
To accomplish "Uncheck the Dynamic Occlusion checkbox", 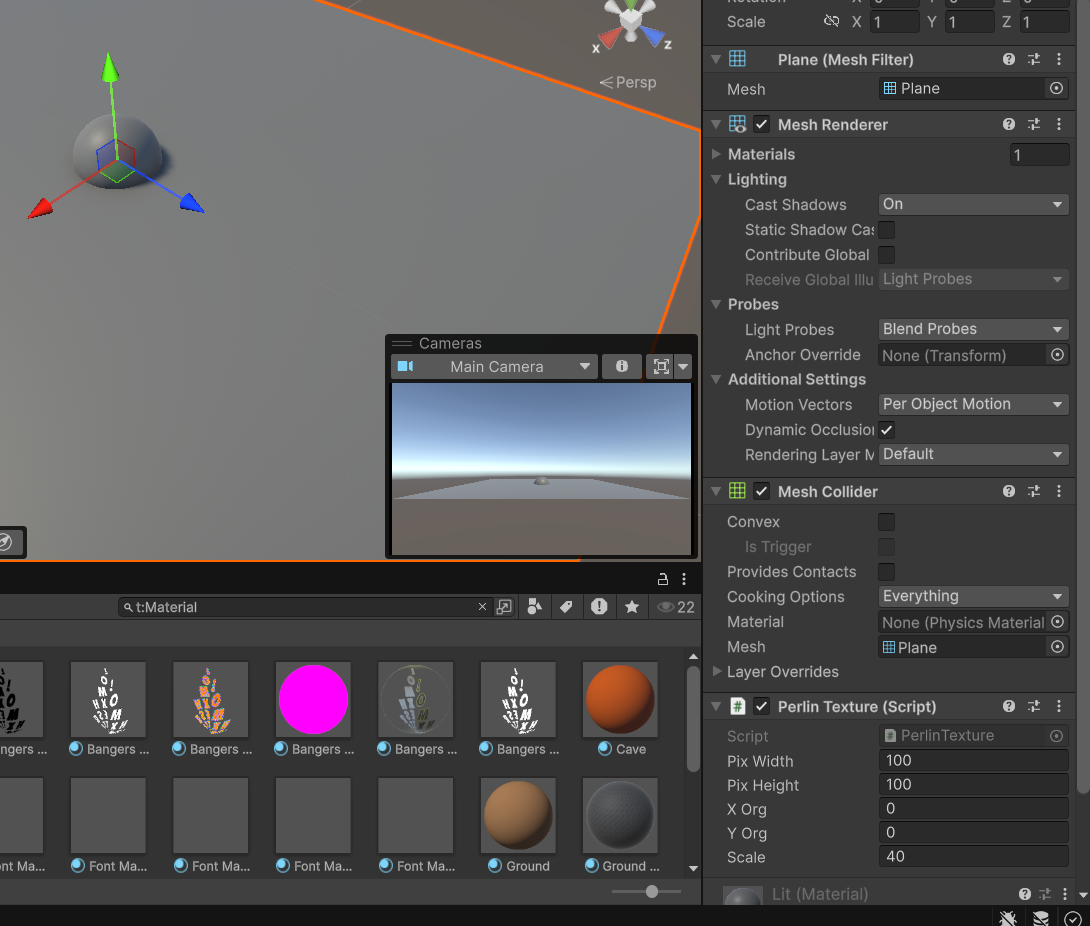I will (x=886, y=430).
